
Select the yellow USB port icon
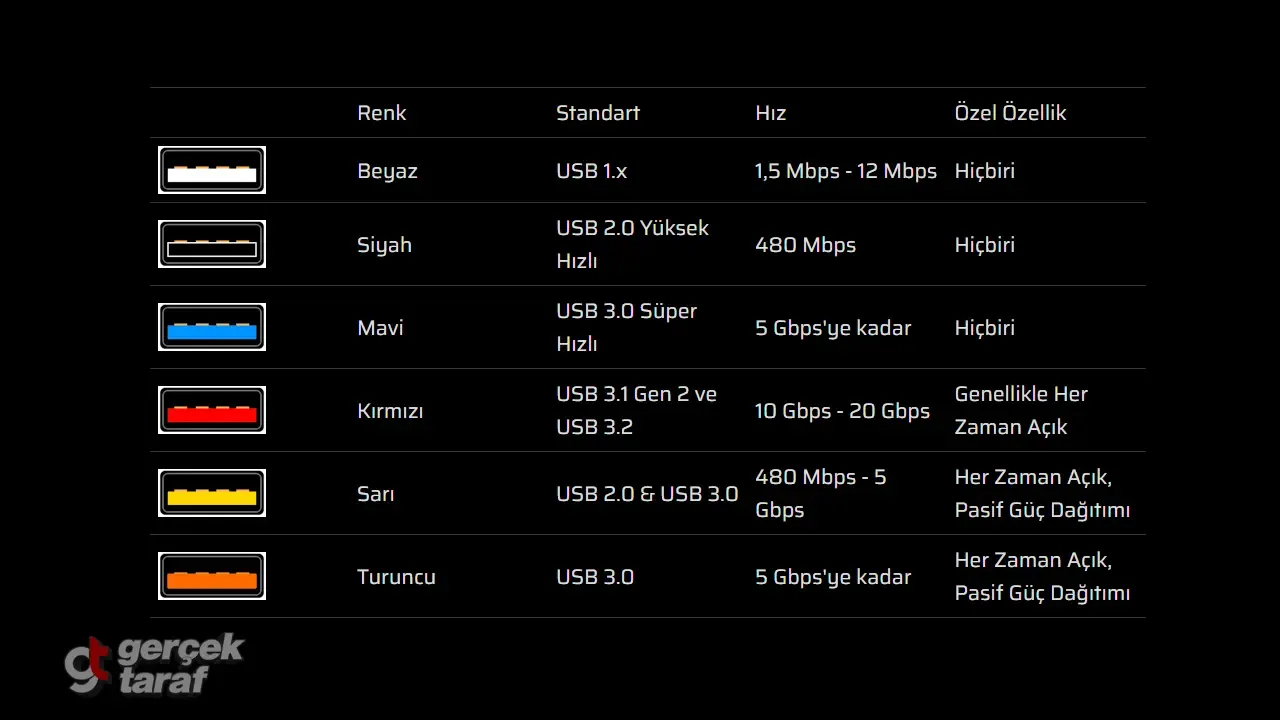[x=212, y=493]
